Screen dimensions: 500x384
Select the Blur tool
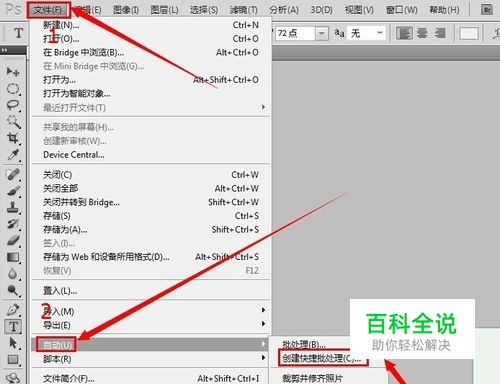13,274
